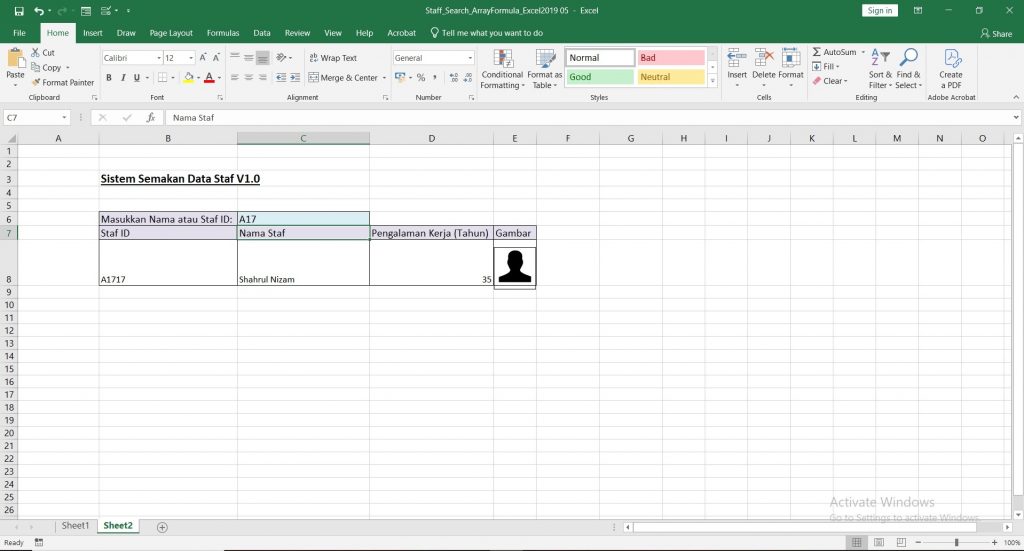Toggle Wrap Text
Viewport: 1024px width, 551px height.
point(332,57)
